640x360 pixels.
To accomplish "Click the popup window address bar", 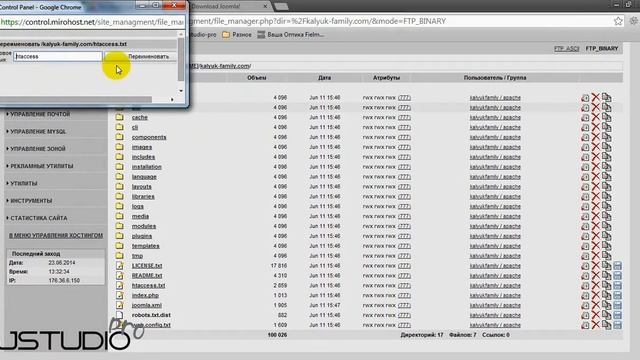I will (92, 22).
